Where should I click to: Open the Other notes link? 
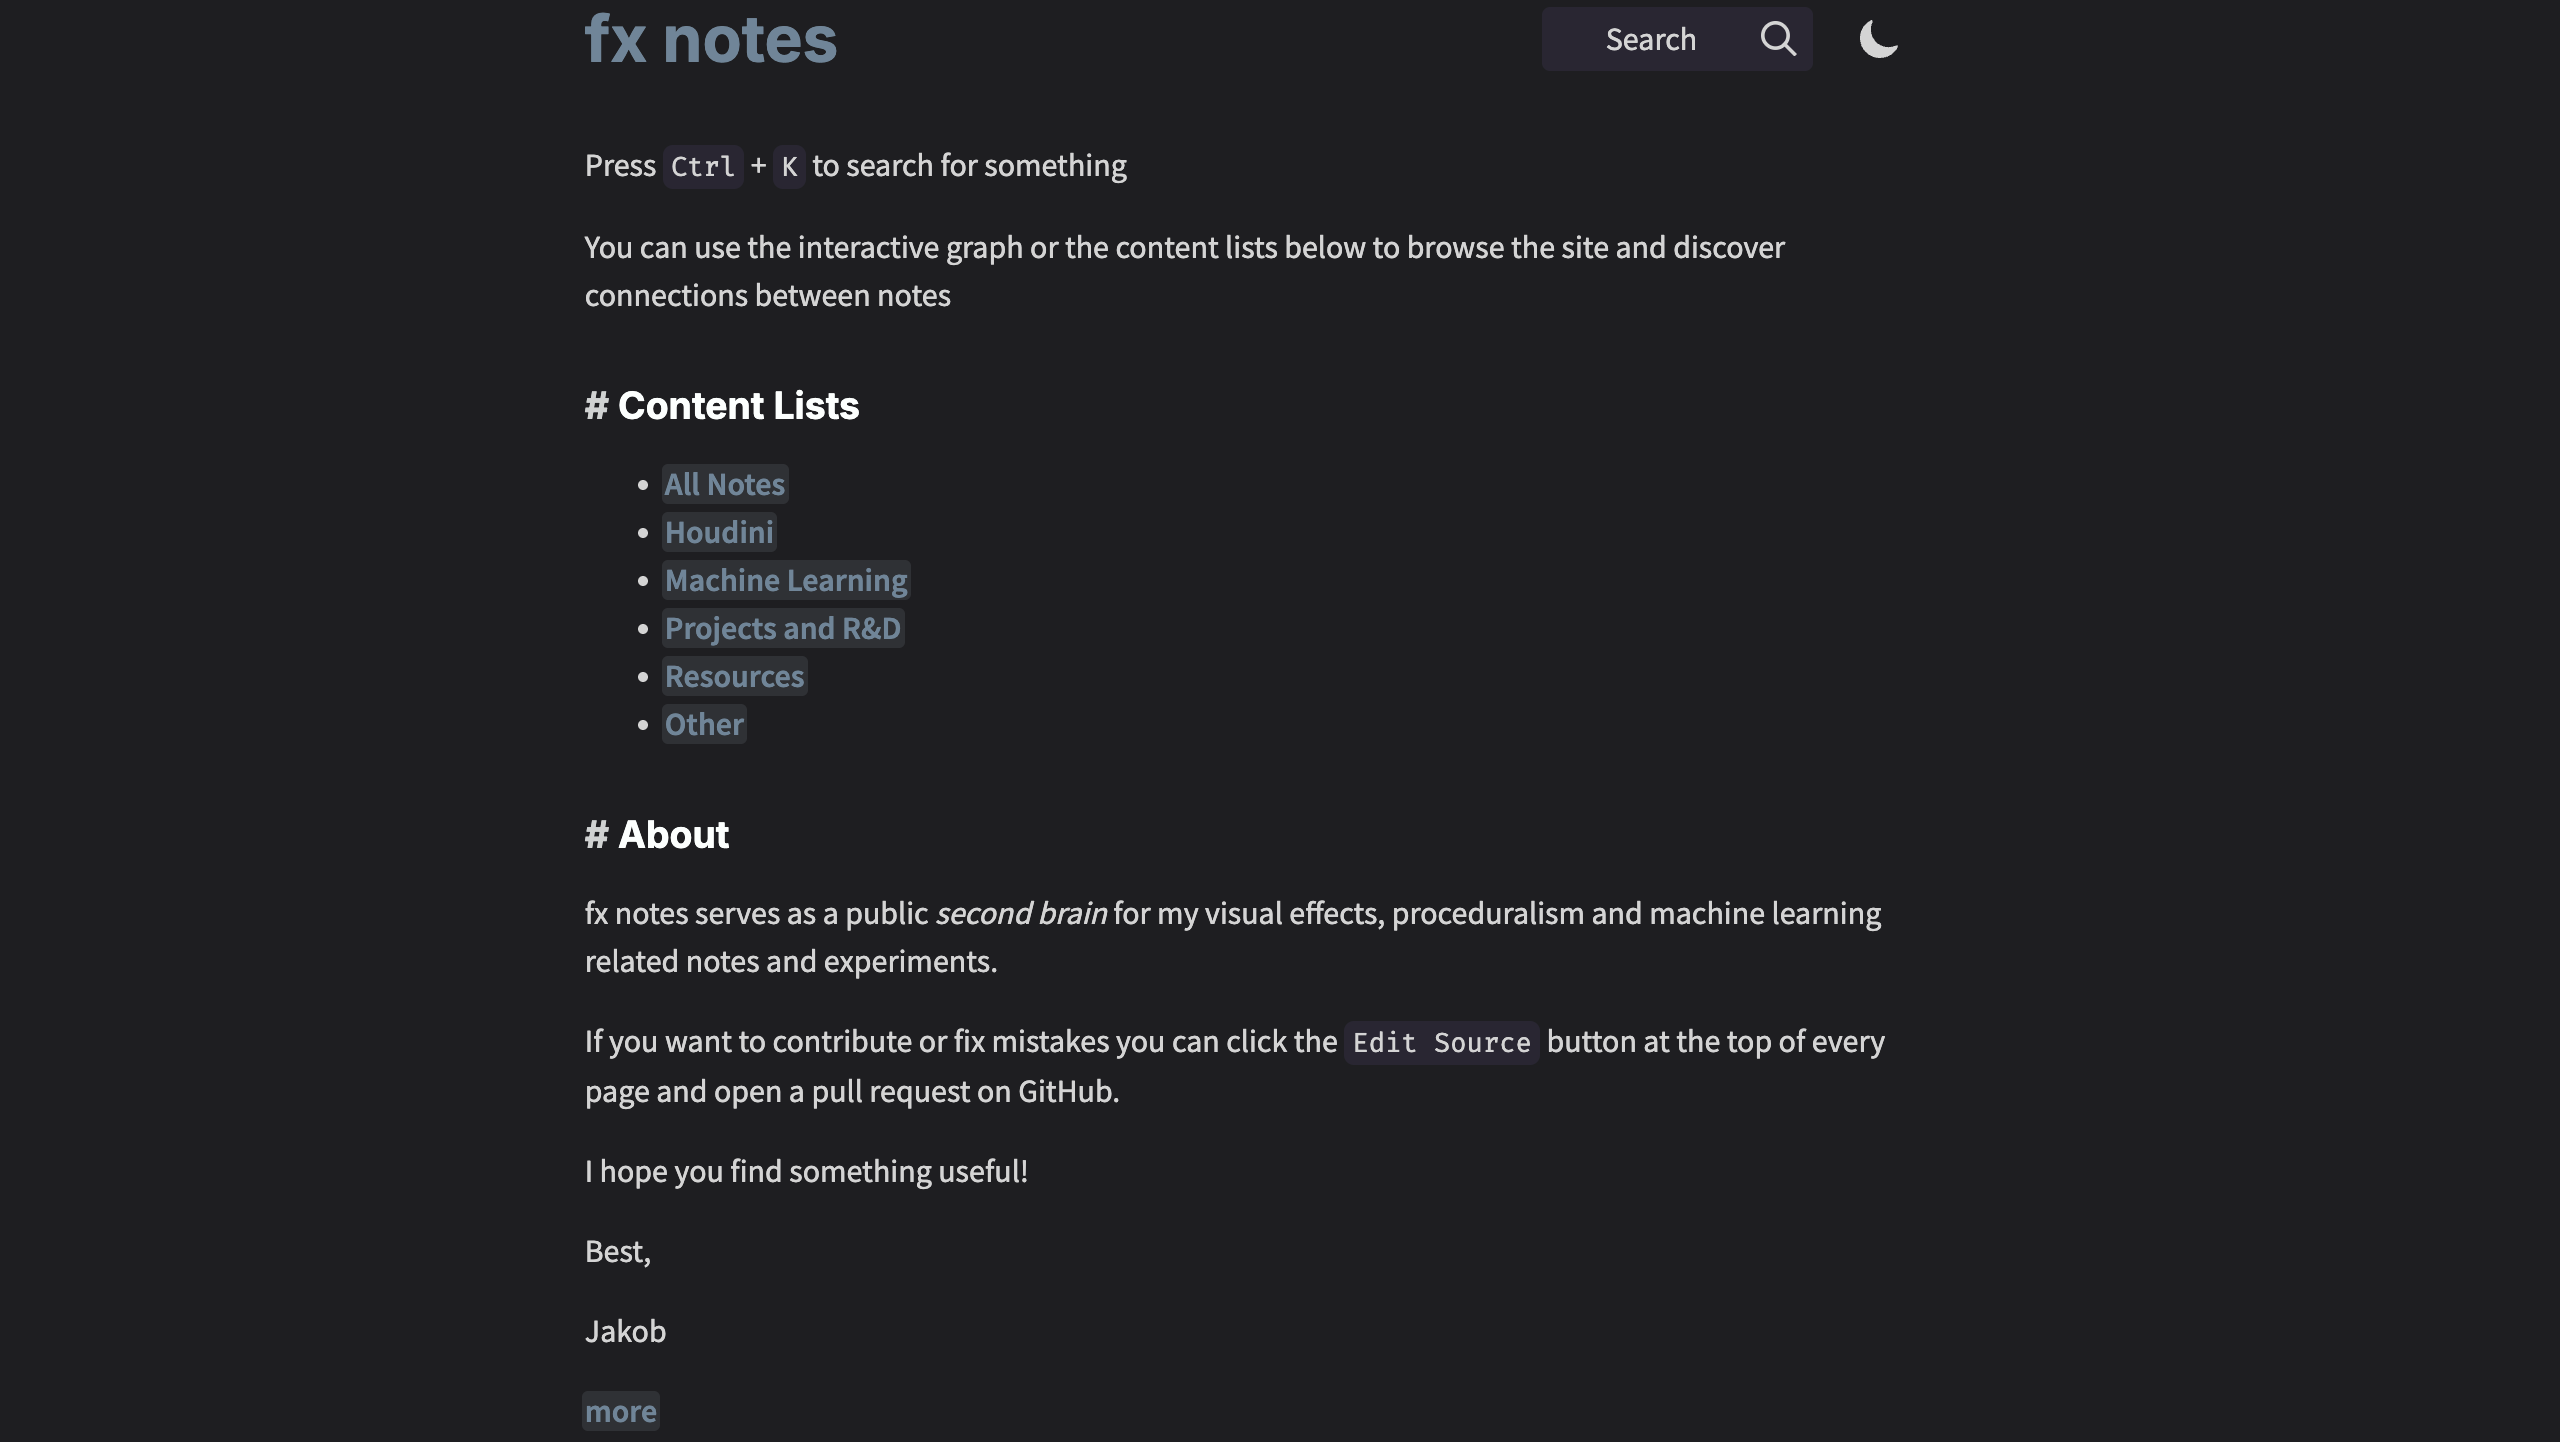tap(704, 725)
